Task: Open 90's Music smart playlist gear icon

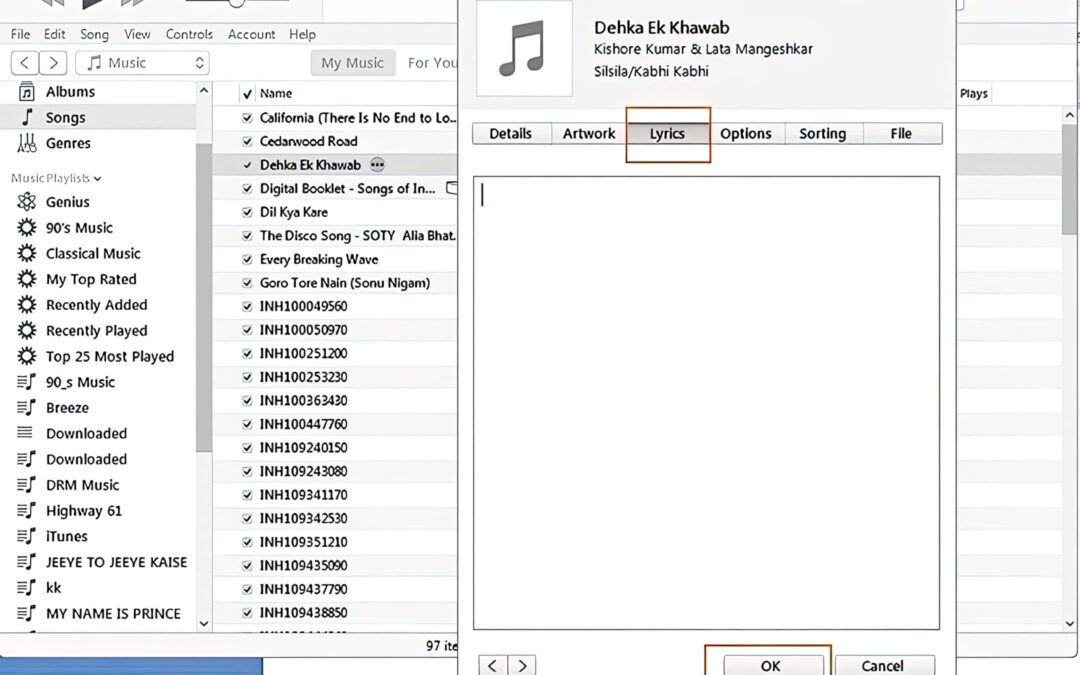Action: pos(26,227)
